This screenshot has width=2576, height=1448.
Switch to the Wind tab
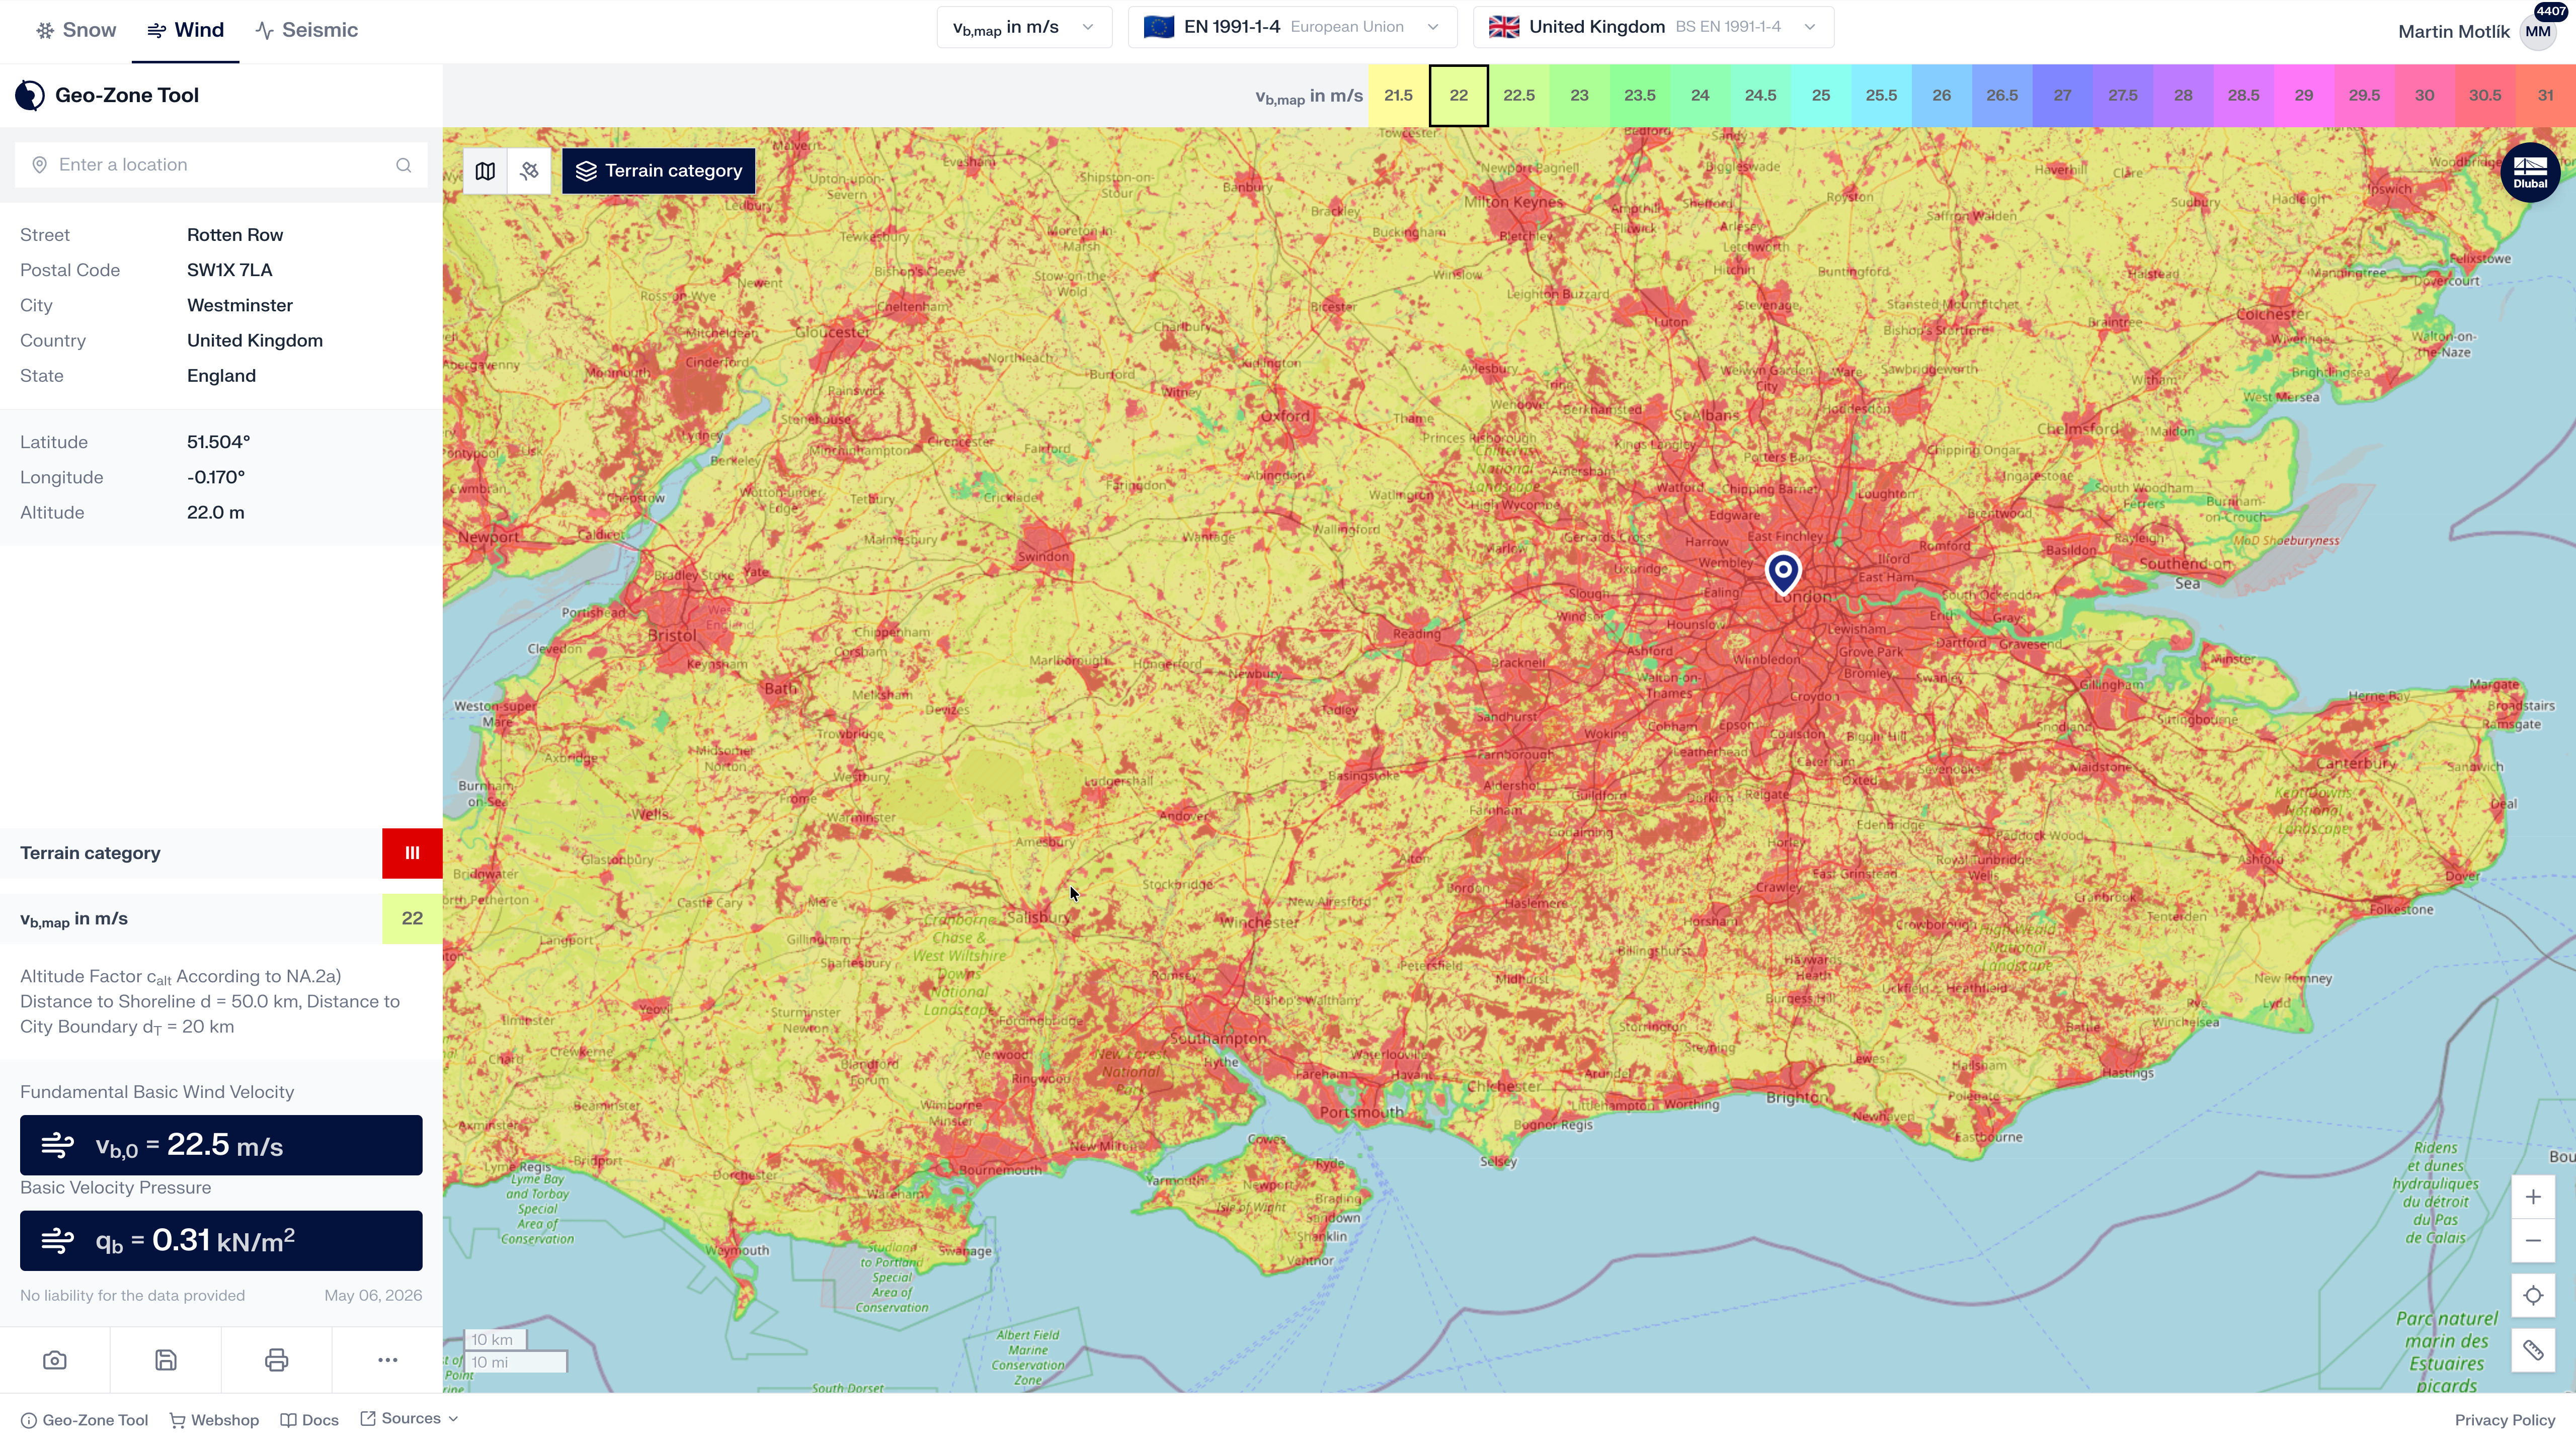pyautogui.click(x=185, y=30)
